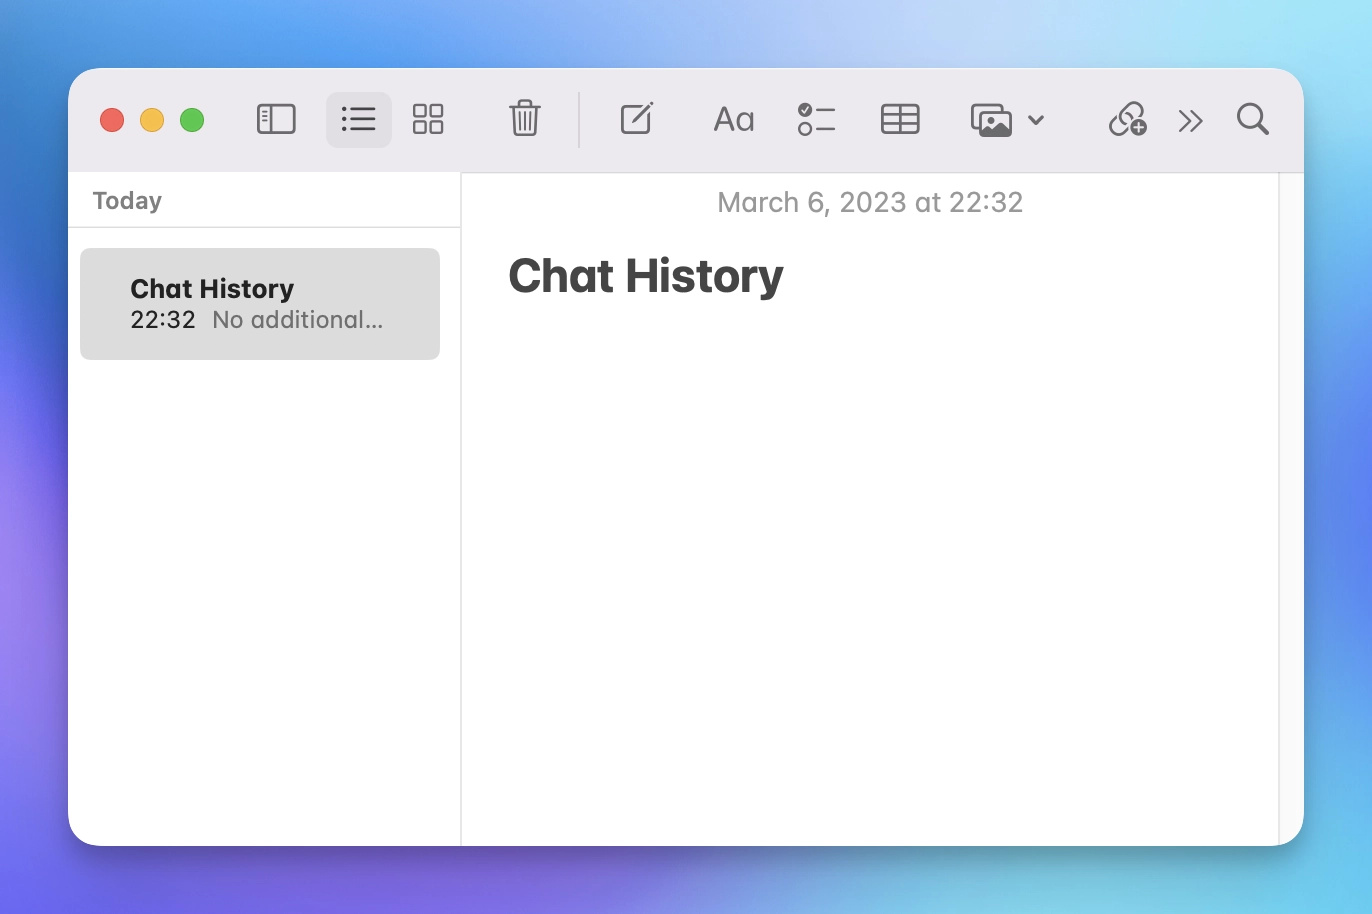Click the Chat History note title
This screenshot has width=1372, height=914.
646,278
